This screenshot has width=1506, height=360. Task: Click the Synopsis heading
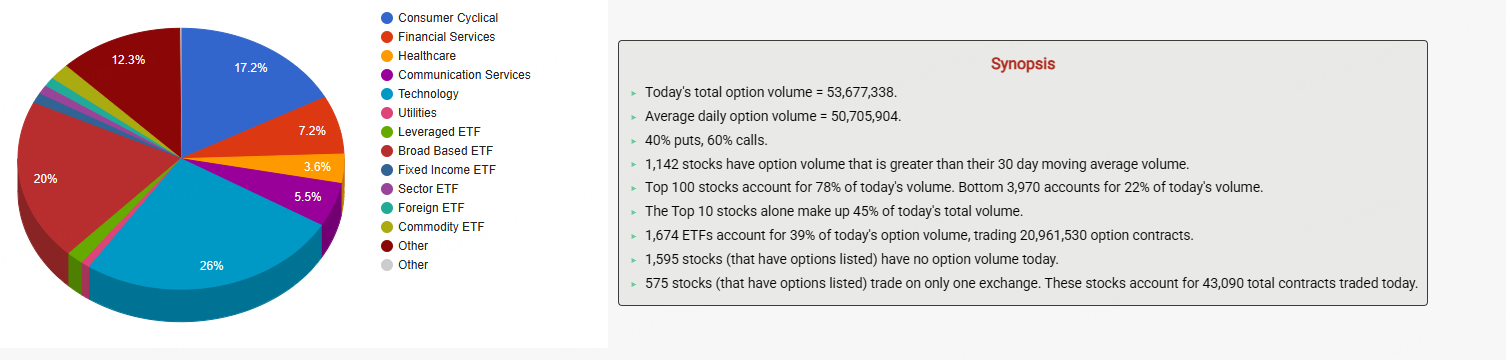point(1023,64)
